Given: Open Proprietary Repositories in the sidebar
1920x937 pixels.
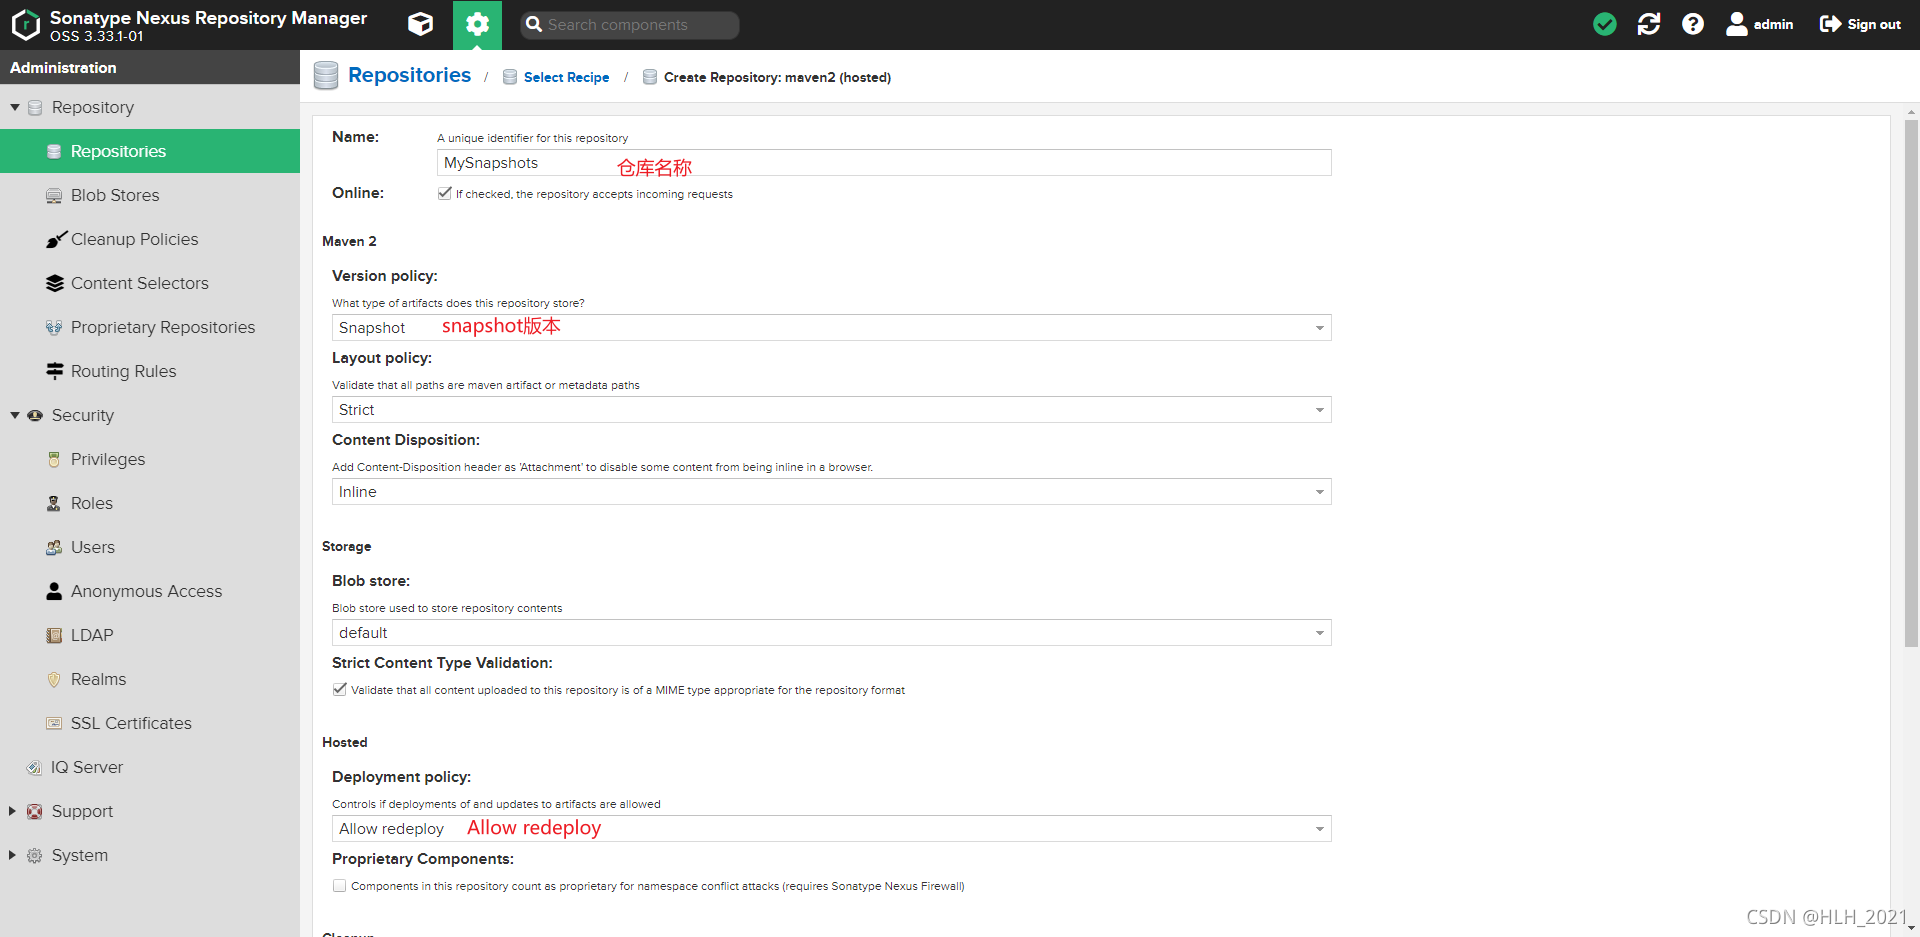Looking at the screenshot, I should pos(150,327).
